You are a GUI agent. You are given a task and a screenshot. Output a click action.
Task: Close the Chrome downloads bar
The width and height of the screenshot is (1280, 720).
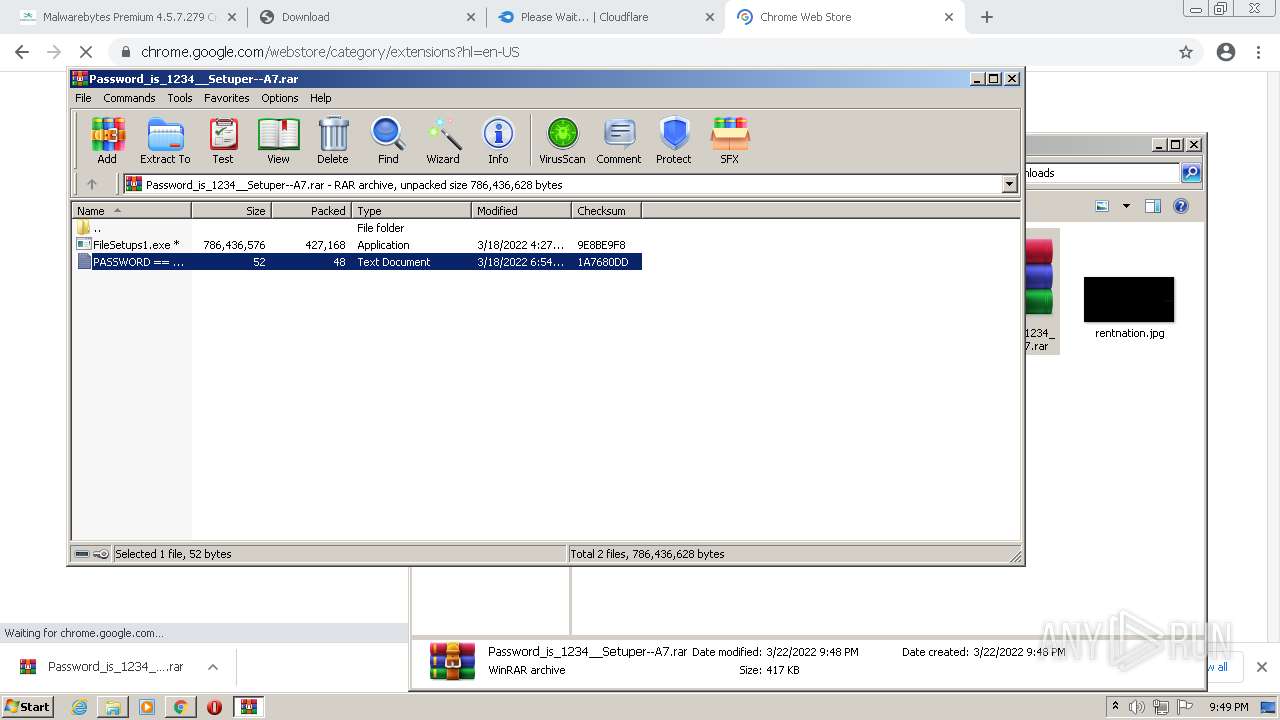(1261, 667)
